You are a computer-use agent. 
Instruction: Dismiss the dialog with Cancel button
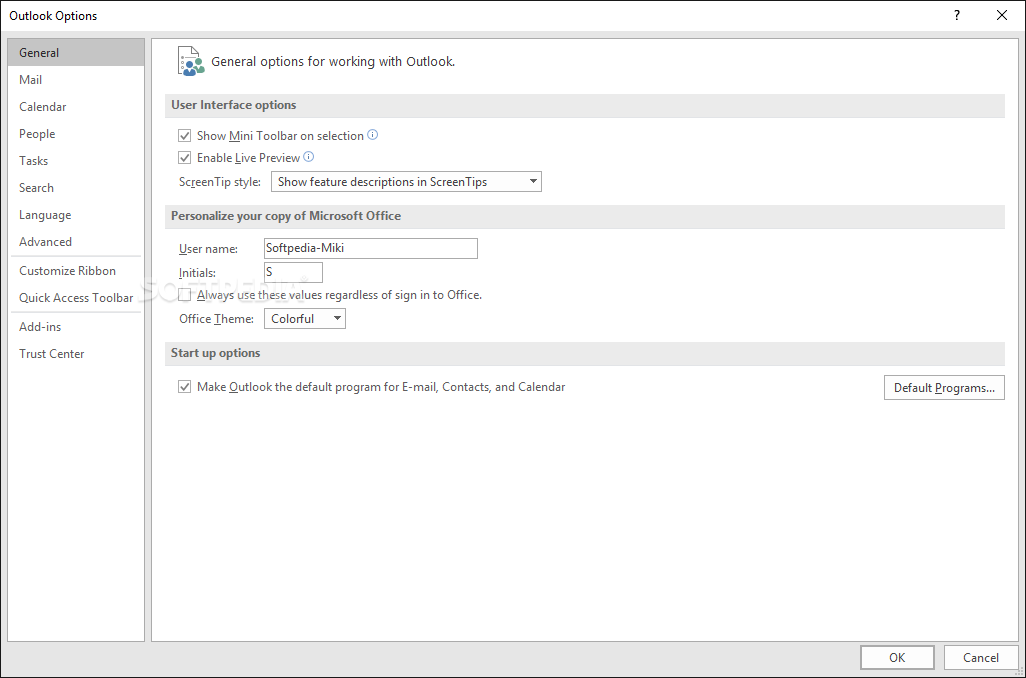981,658
